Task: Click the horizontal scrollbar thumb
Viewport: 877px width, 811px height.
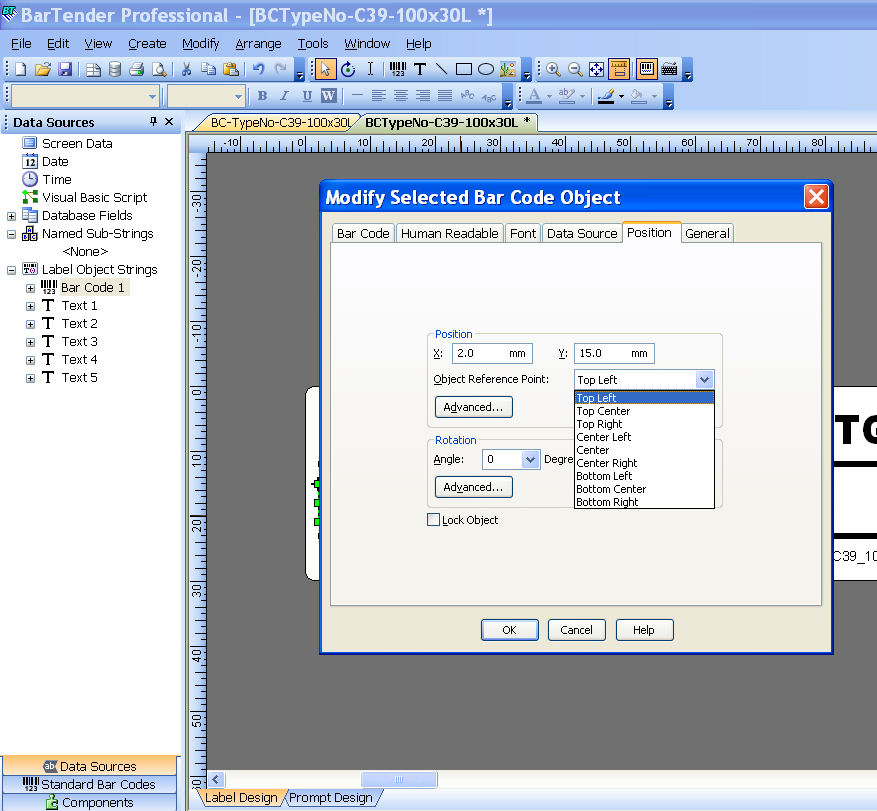Action: (399, 779)
